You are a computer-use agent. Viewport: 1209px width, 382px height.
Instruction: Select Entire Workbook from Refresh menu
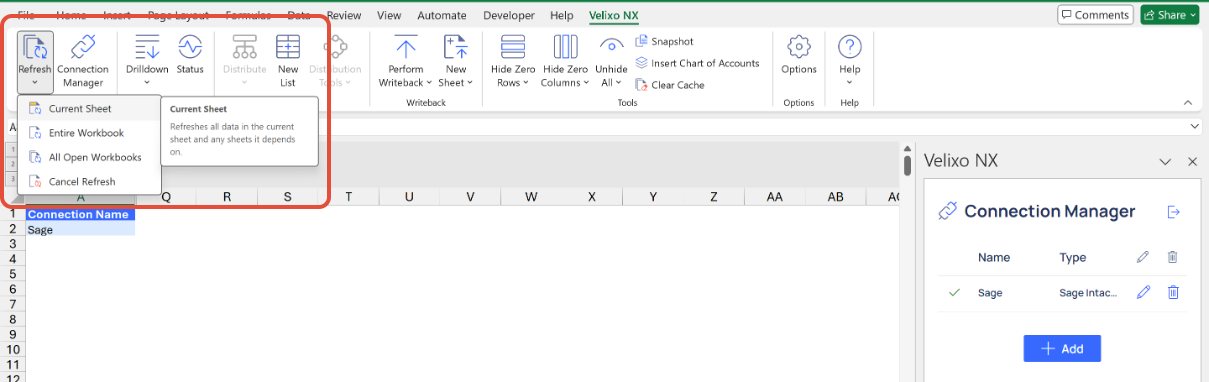[x=87, y=133]
